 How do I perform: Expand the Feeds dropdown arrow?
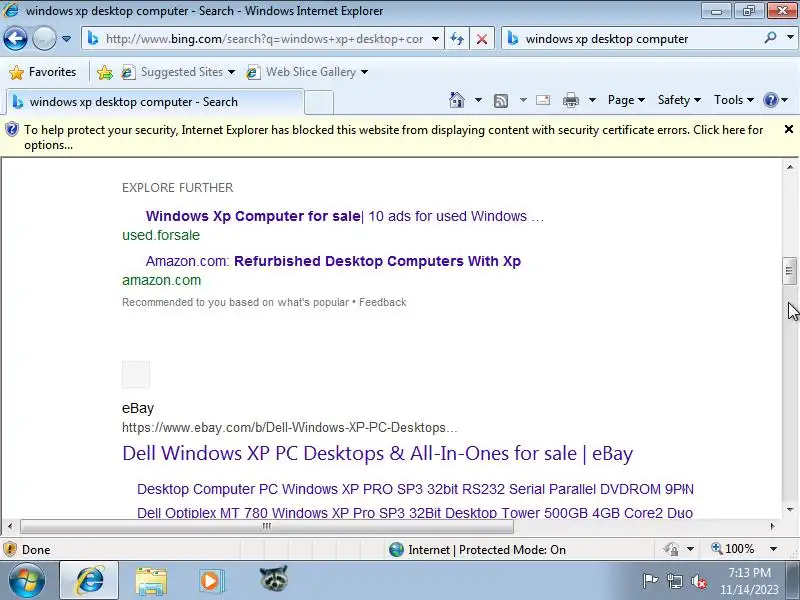(523, 100)
